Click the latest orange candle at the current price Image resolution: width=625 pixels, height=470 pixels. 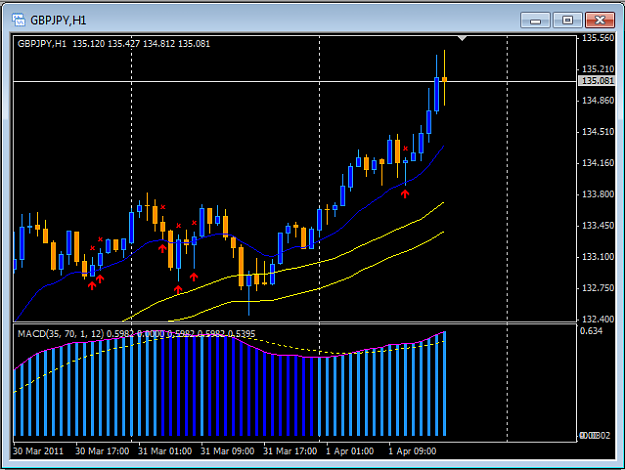(444, 79)
